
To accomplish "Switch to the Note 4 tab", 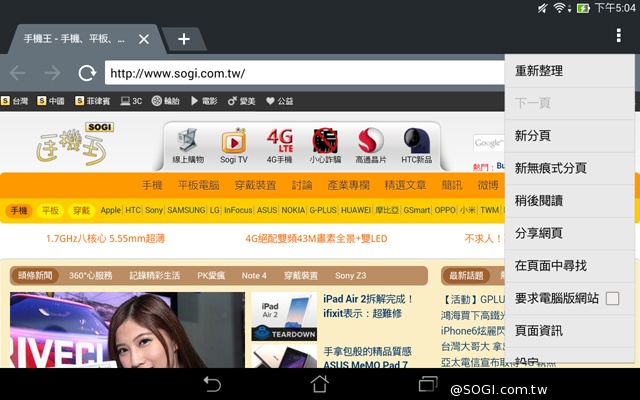I will click(254, 276).
